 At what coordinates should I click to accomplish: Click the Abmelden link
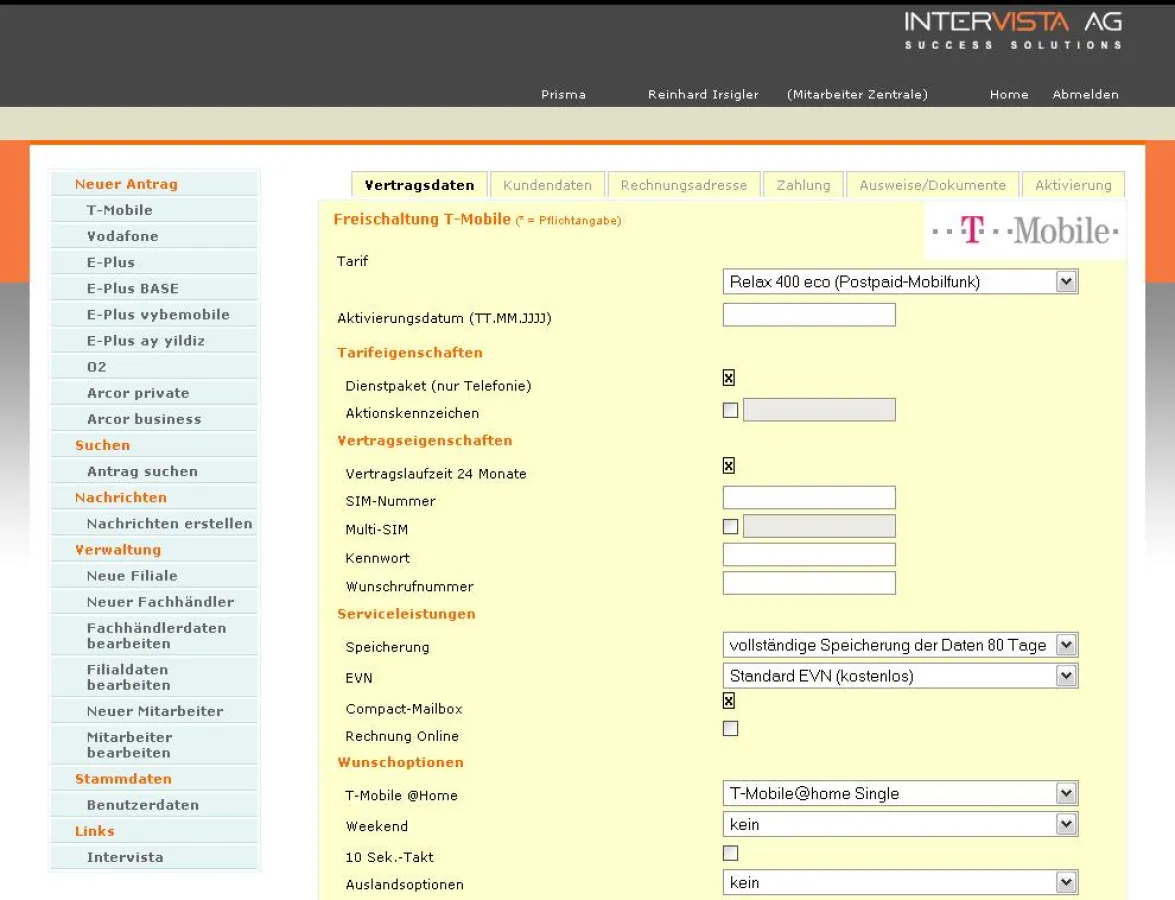point(1085,94)
